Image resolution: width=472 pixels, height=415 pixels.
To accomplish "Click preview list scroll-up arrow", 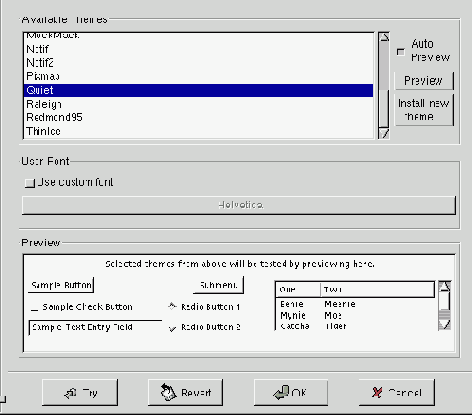I will (x=445, y=286).
